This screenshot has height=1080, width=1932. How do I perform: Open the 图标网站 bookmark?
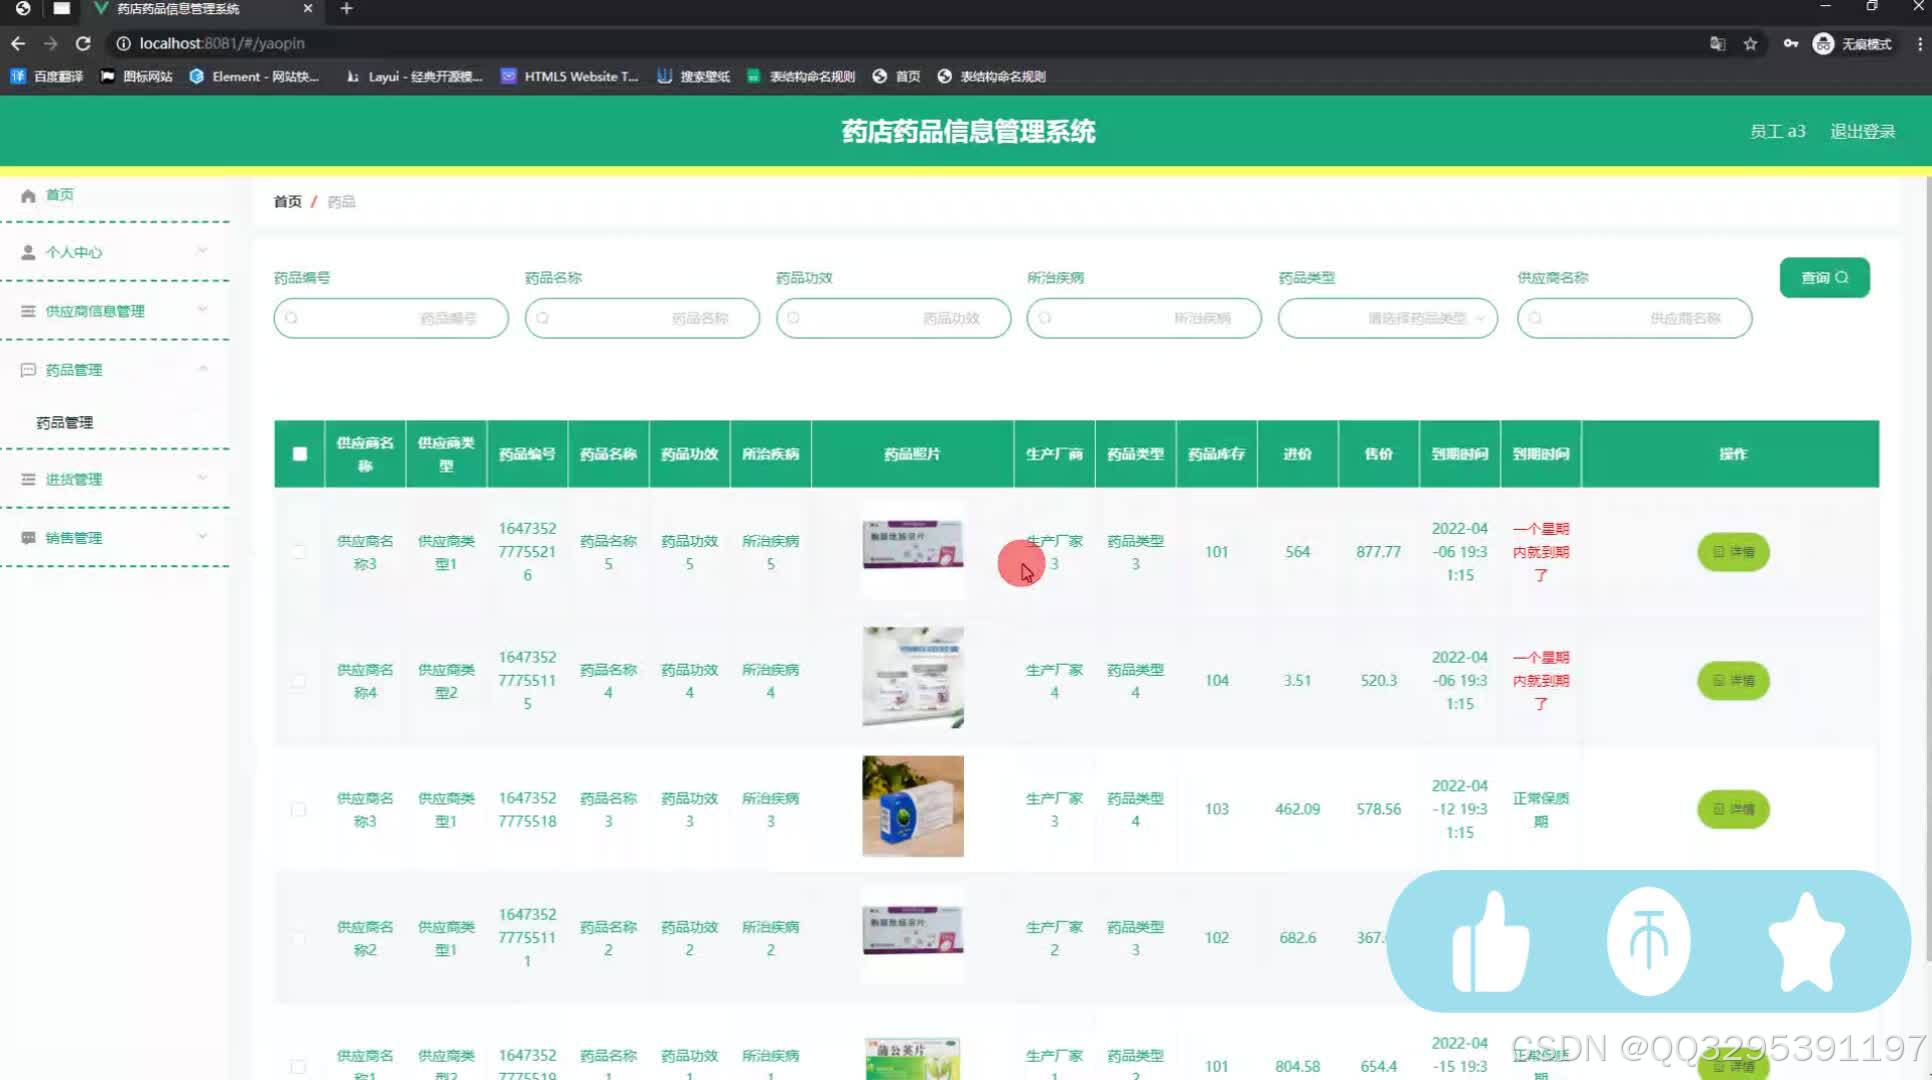[137, 76]
